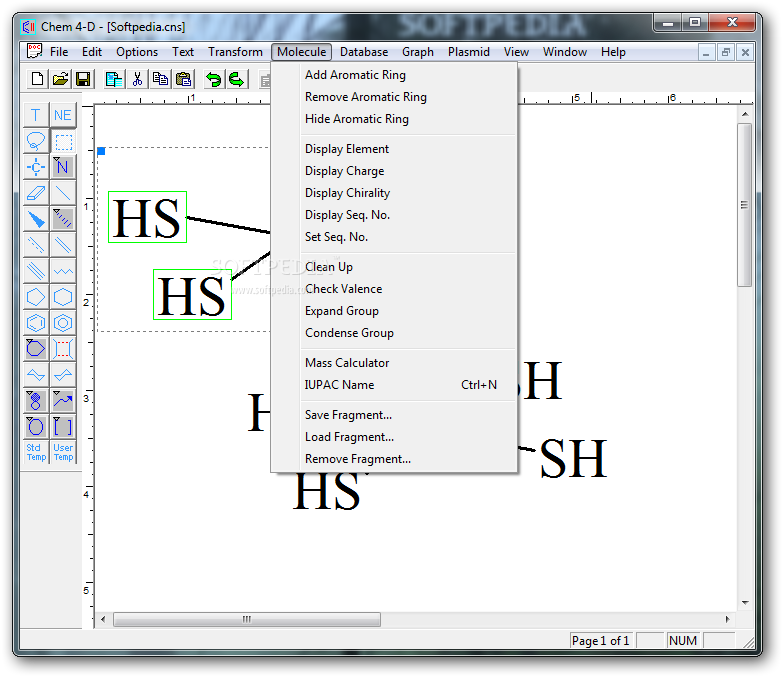Click the green Undo arrow
This screenshot has height=677, width=783.
tap(214, 79)
